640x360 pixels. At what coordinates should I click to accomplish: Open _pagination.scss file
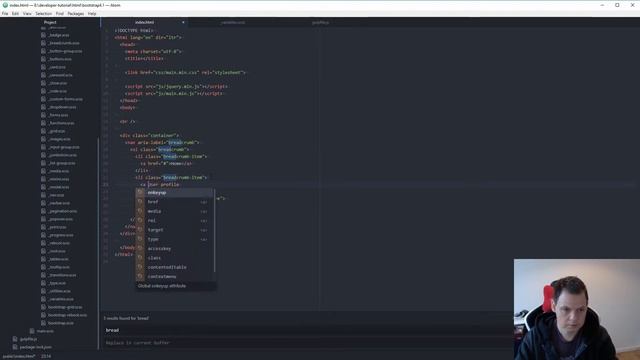tap(62, 211)
